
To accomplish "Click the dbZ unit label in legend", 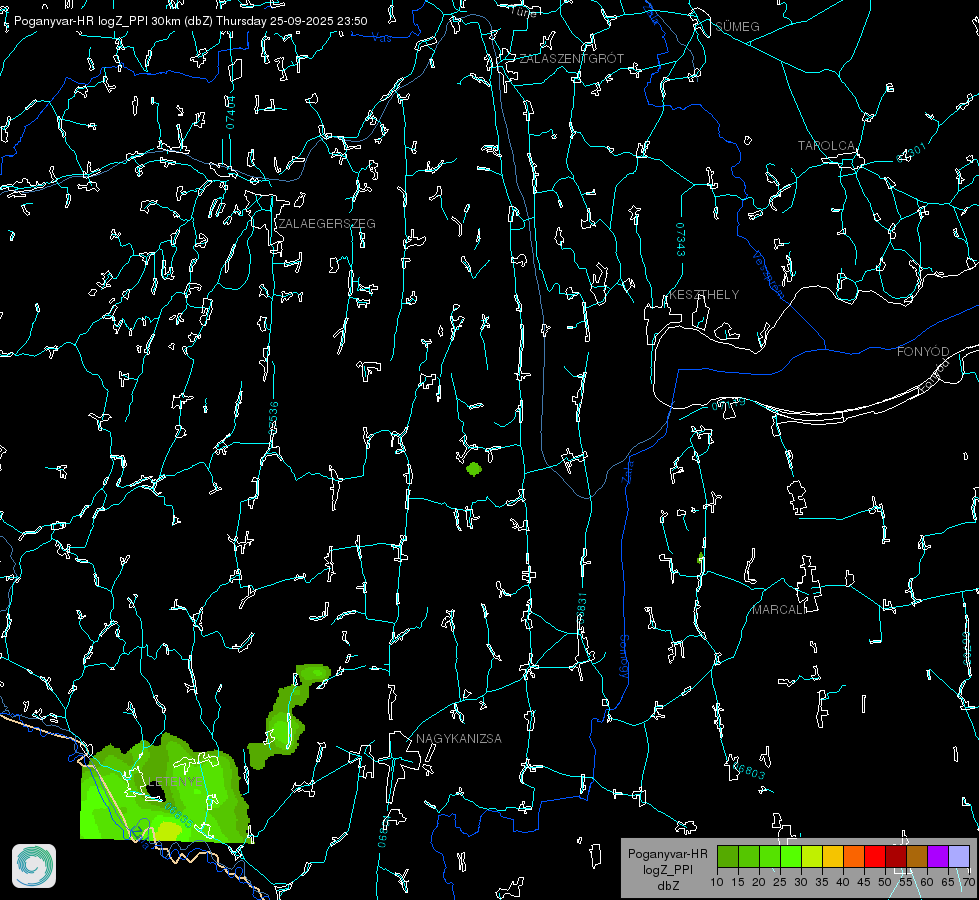I will click(x=667, y=886).
